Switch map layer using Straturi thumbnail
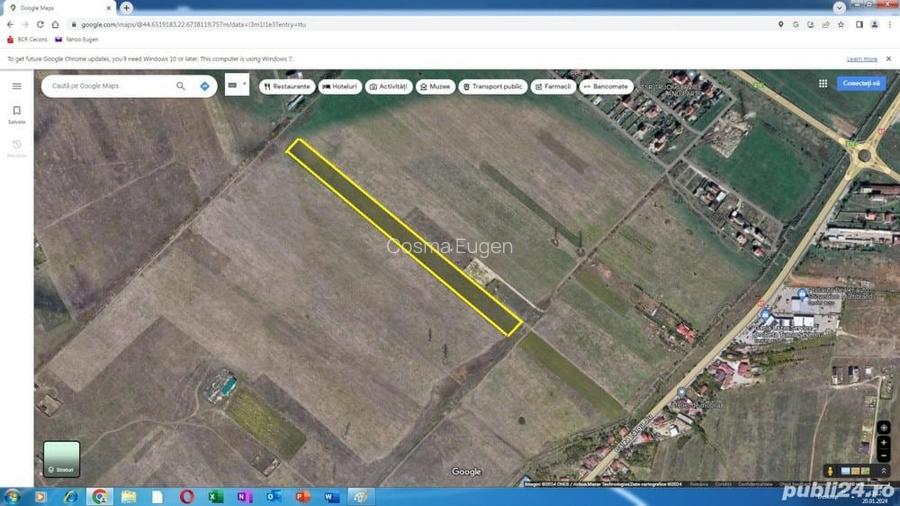900x506 pixels. point(61,459)
